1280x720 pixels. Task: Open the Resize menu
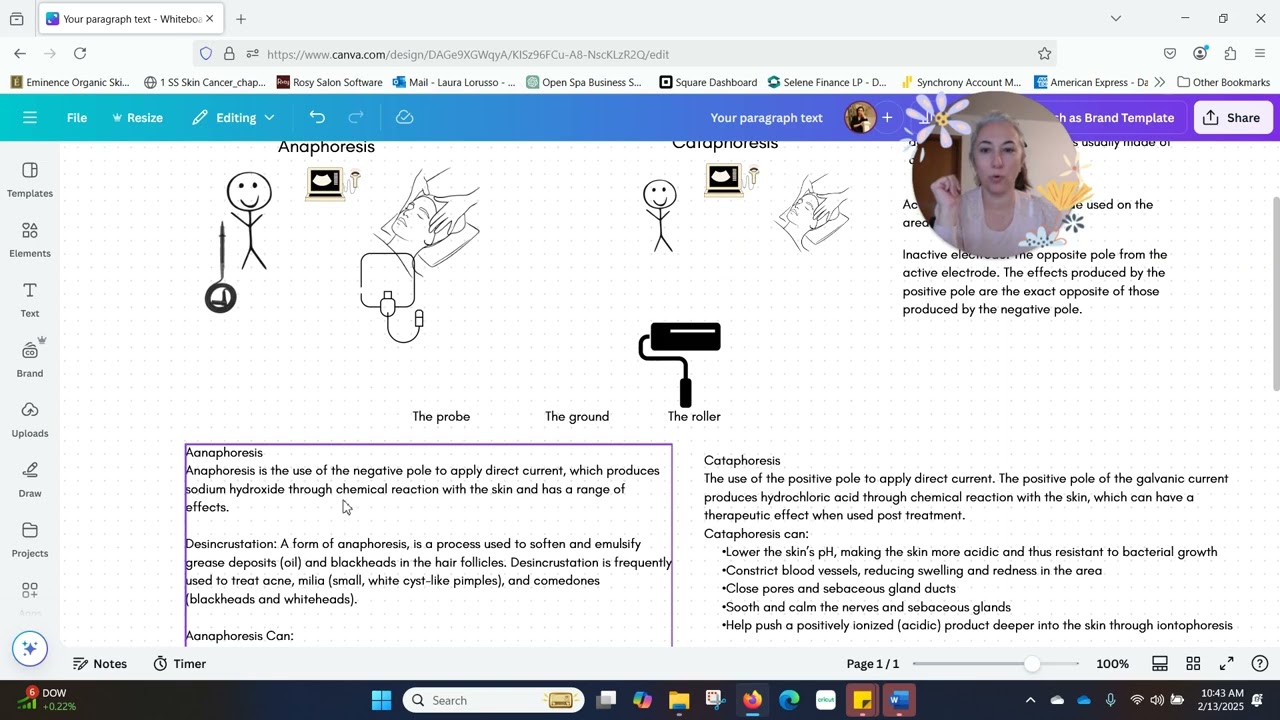(x=138, y=118)
